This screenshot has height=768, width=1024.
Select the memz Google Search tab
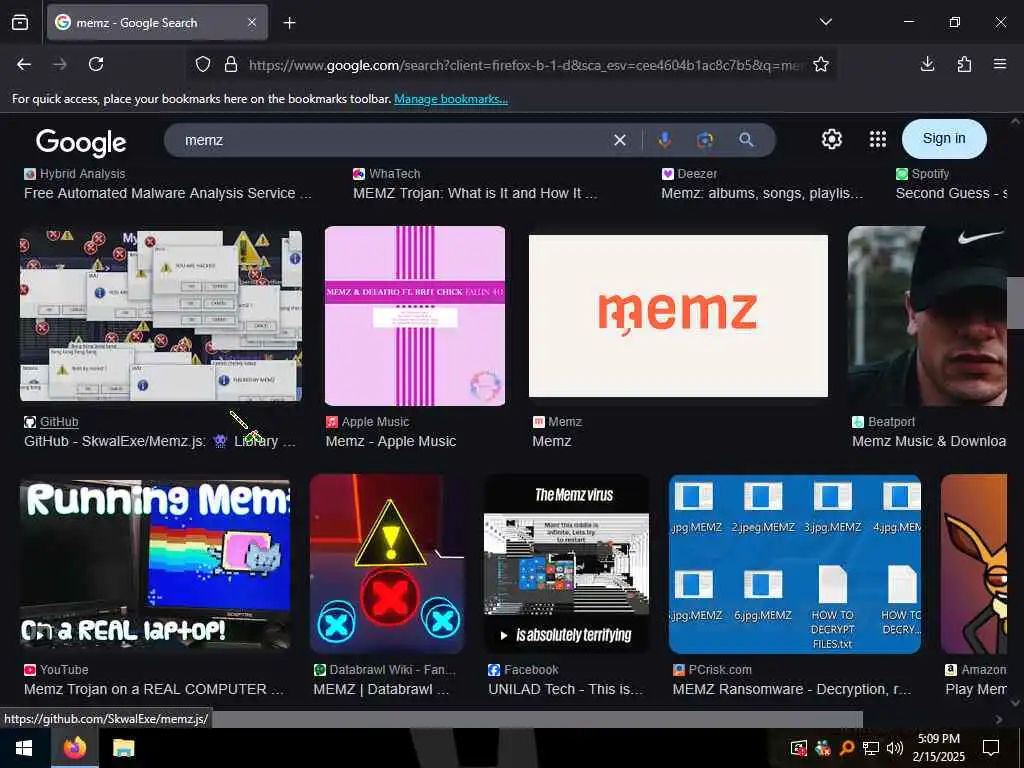tap(157, 23)
